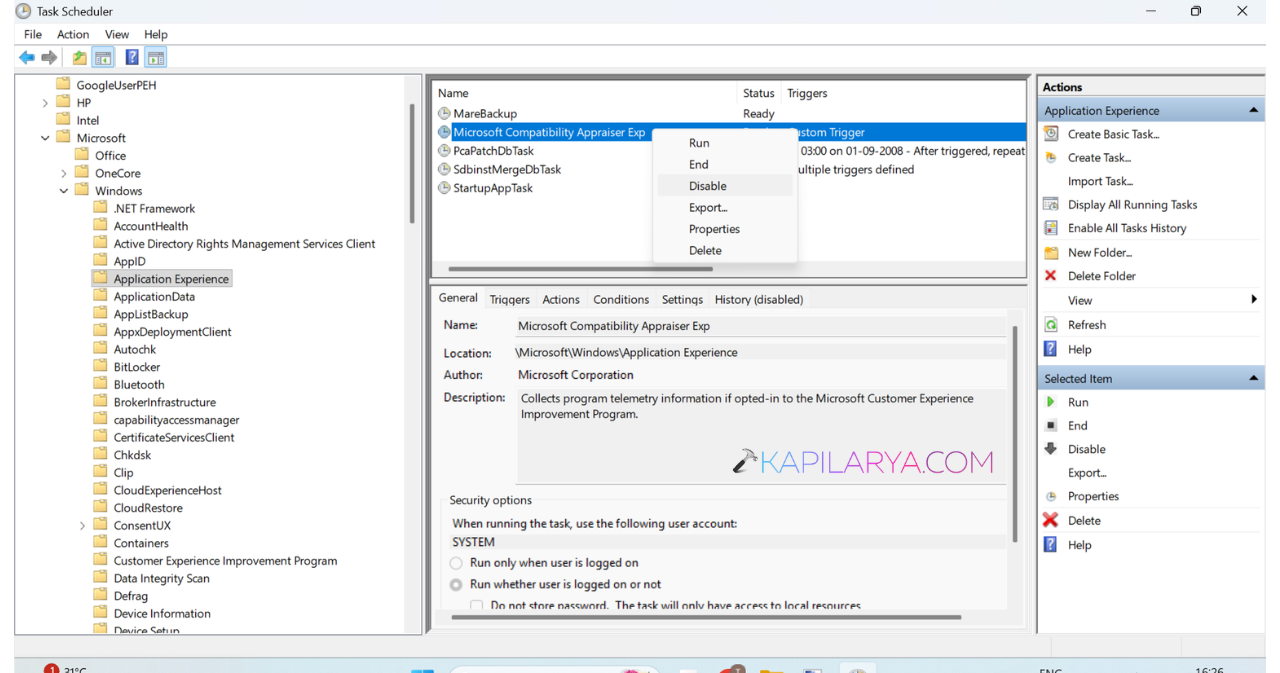Click the blue Help toolbar icon

point(132,58)
